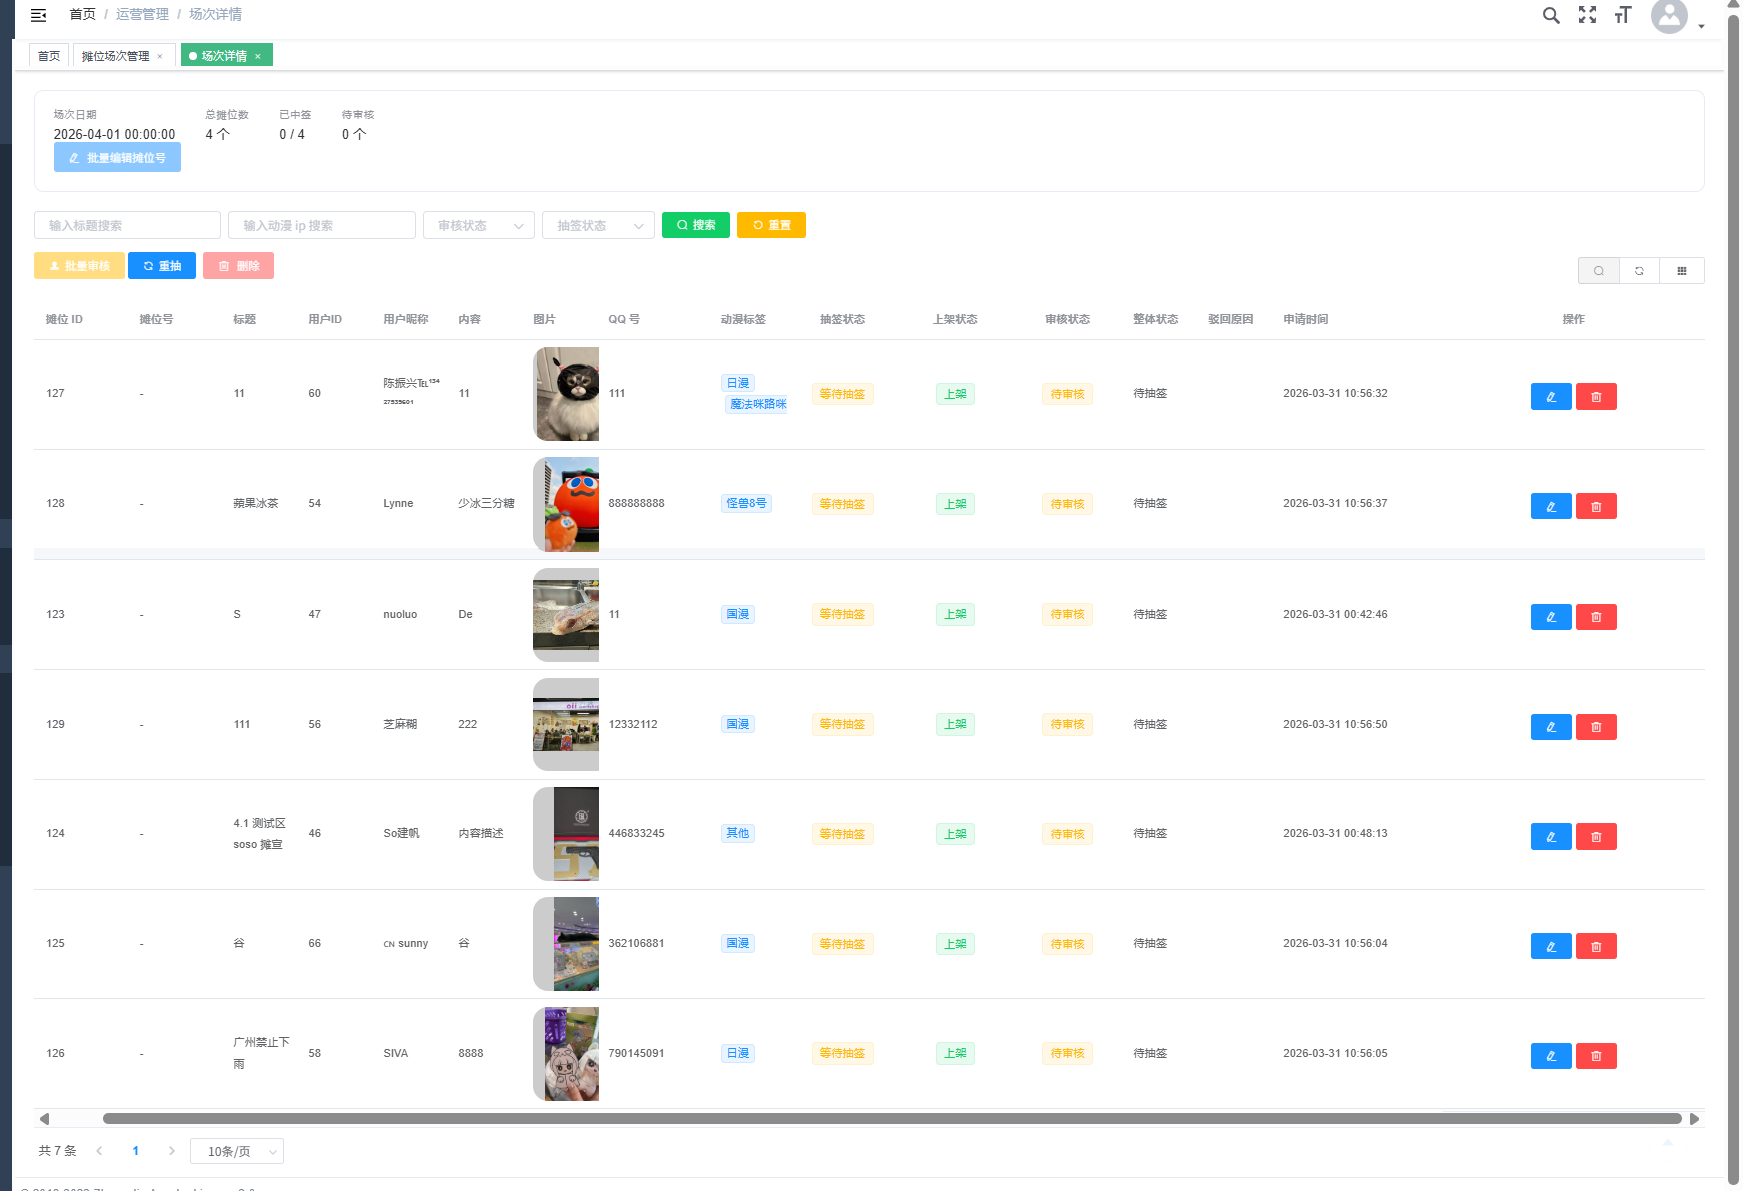The width and height of the screenshot is (1743, 1191).
Task: Open the header search magnifier icon
Action: pyautogui.click(x=1550, y=15)
